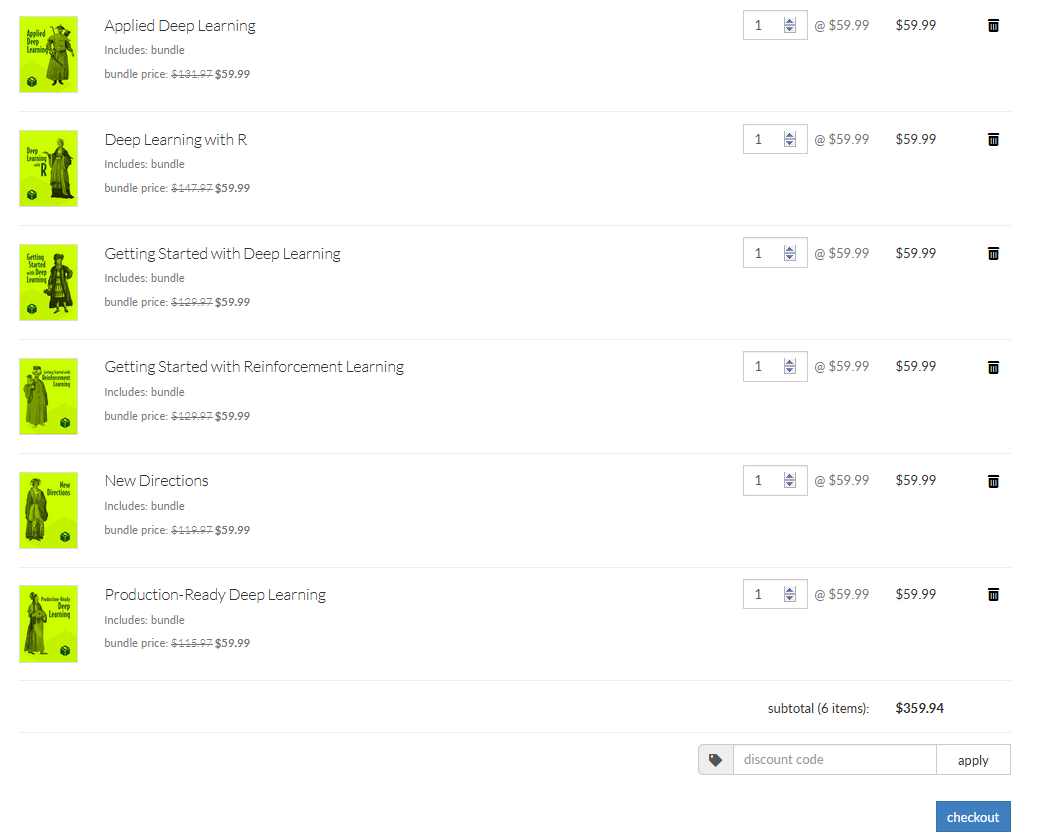Select the subtotal amount $359.94
This screenshot has height=839, width=1064.
[919, 709]
